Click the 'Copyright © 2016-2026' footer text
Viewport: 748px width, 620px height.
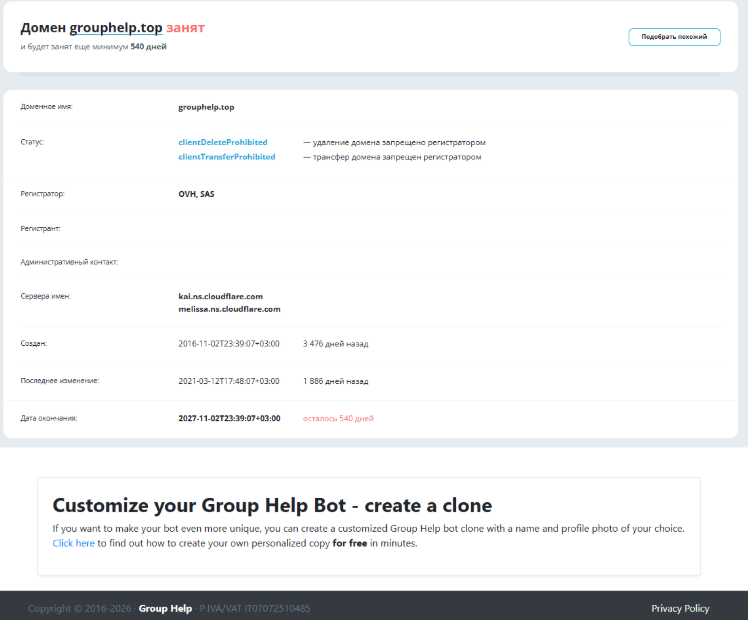[x=79, y=609]
